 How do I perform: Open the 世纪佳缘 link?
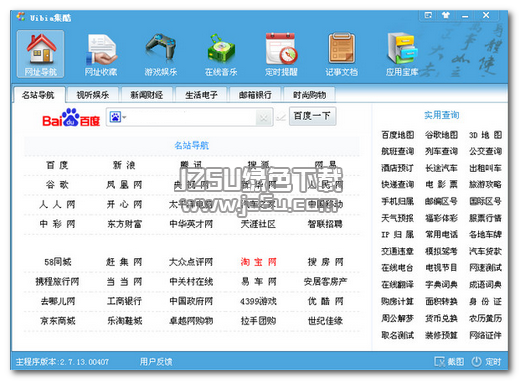[x=325, y=321]
